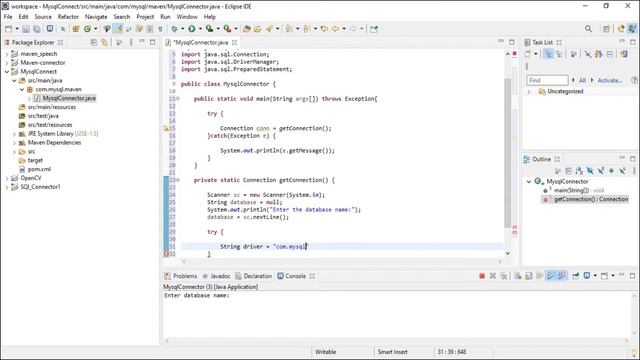Image resolution: width=640 pixels, height=360 pixels.
Task: Click the Run External Tools icon
Action: pyautogui.click(x=227, y=29)
